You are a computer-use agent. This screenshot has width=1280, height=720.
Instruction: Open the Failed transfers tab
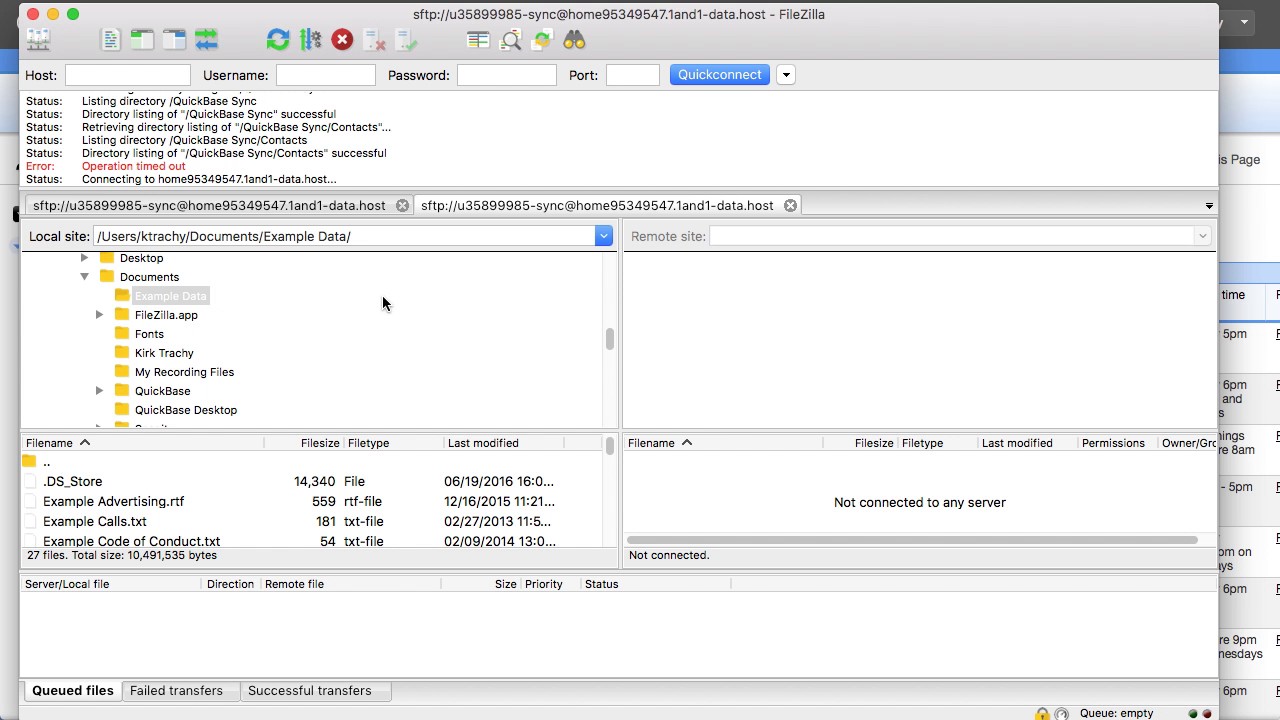pyautogui.click(x=176, y=691)
